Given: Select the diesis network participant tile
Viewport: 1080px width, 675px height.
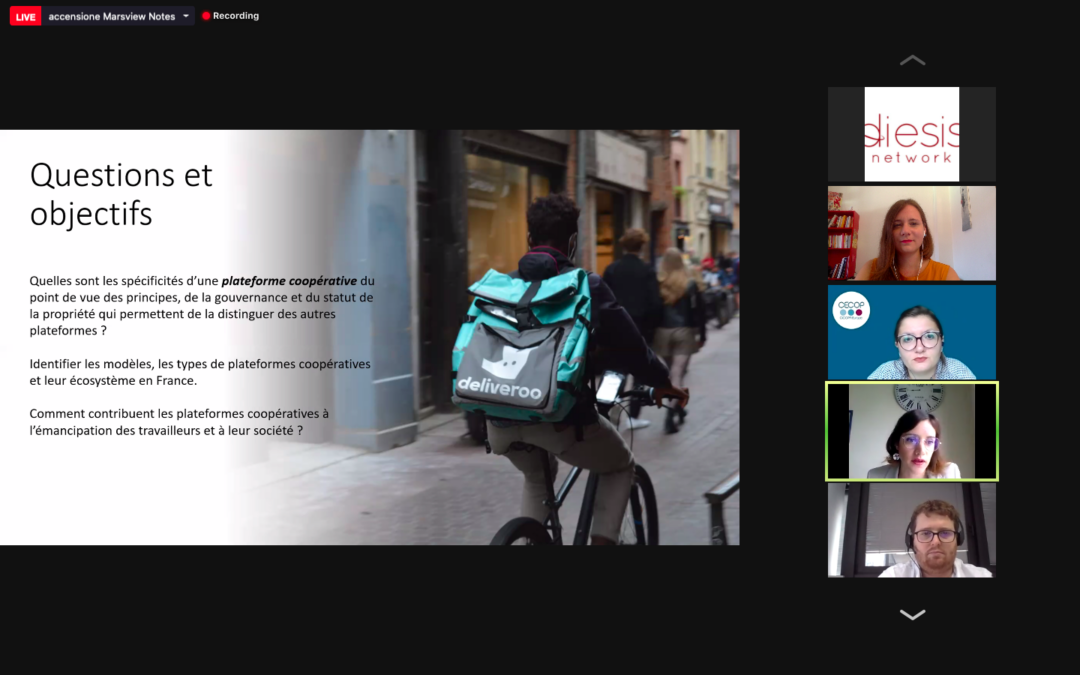Looking at the screenshot, I should (912, 134).
